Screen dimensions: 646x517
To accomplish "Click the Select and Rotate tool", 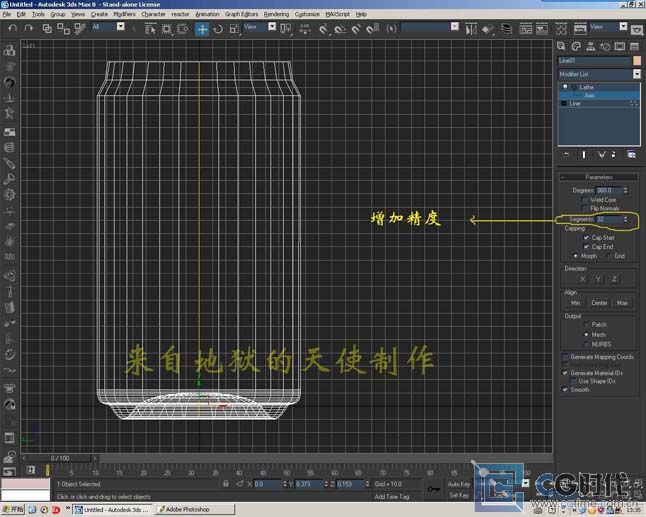I will [218, 29].
